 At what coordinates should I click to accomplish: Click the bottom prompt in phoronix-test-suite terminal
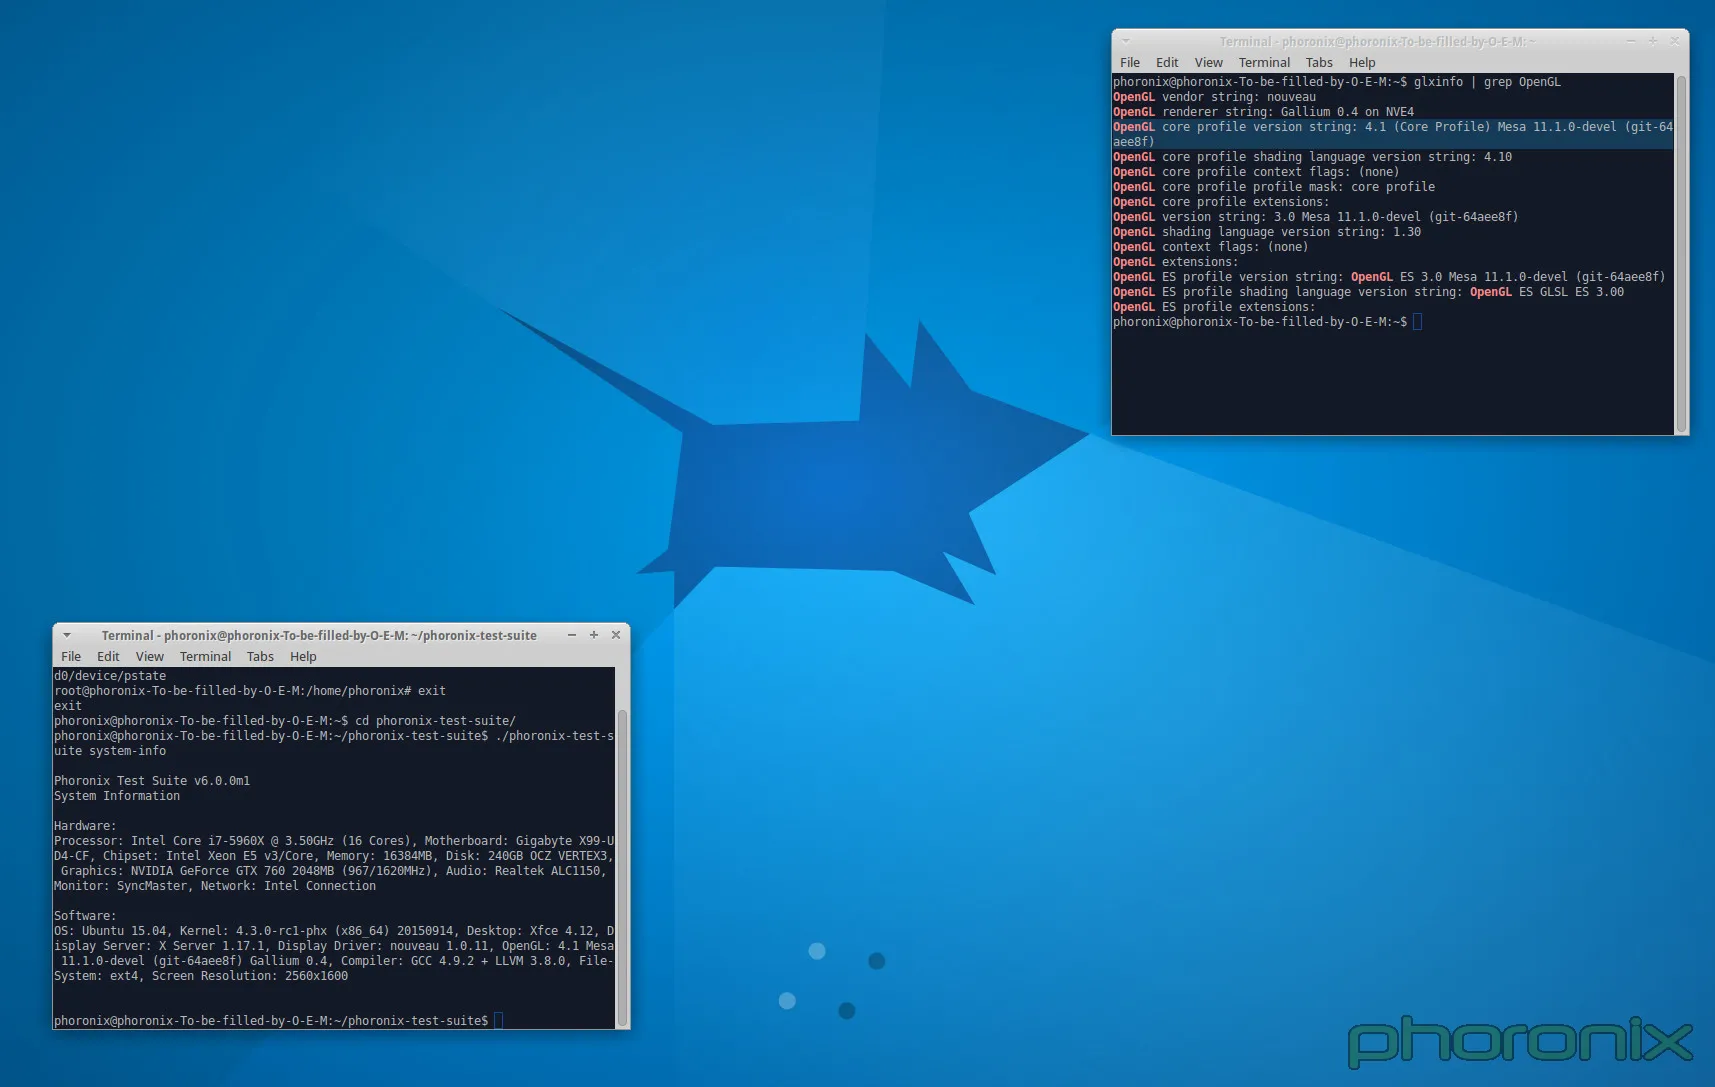tap(278, 1021)
